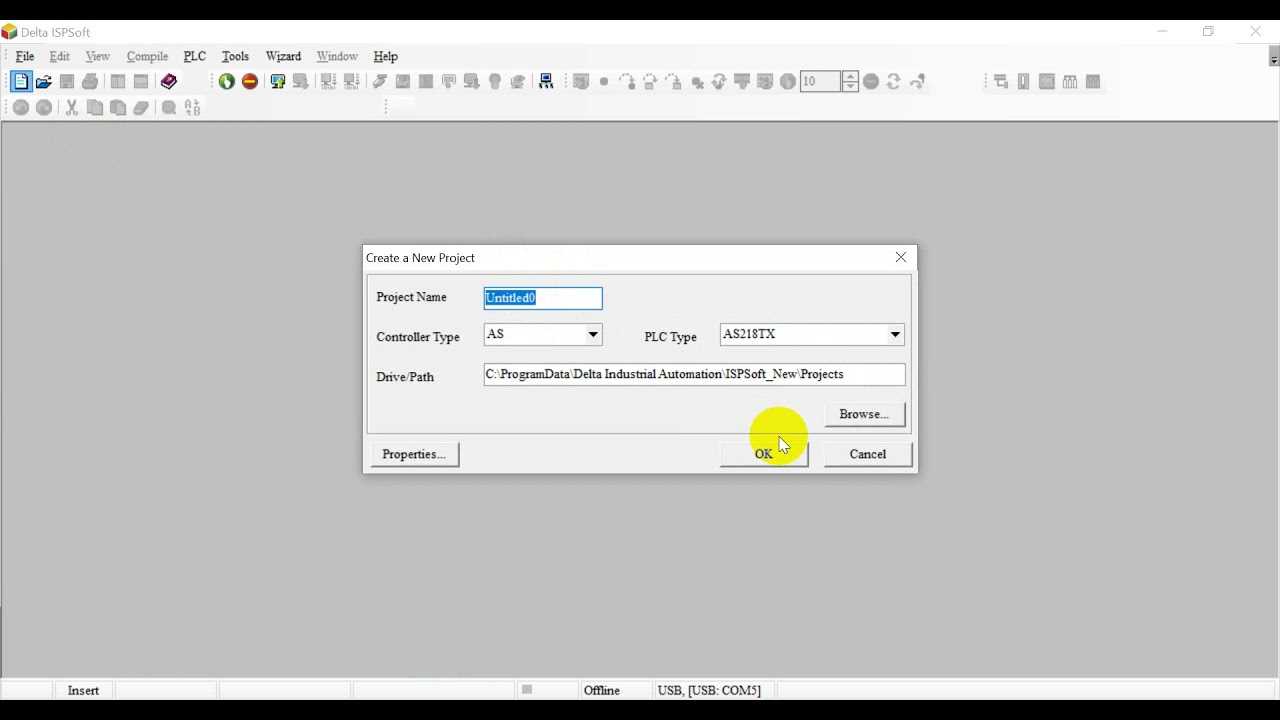Open the File menu

[x=25, y=57]
